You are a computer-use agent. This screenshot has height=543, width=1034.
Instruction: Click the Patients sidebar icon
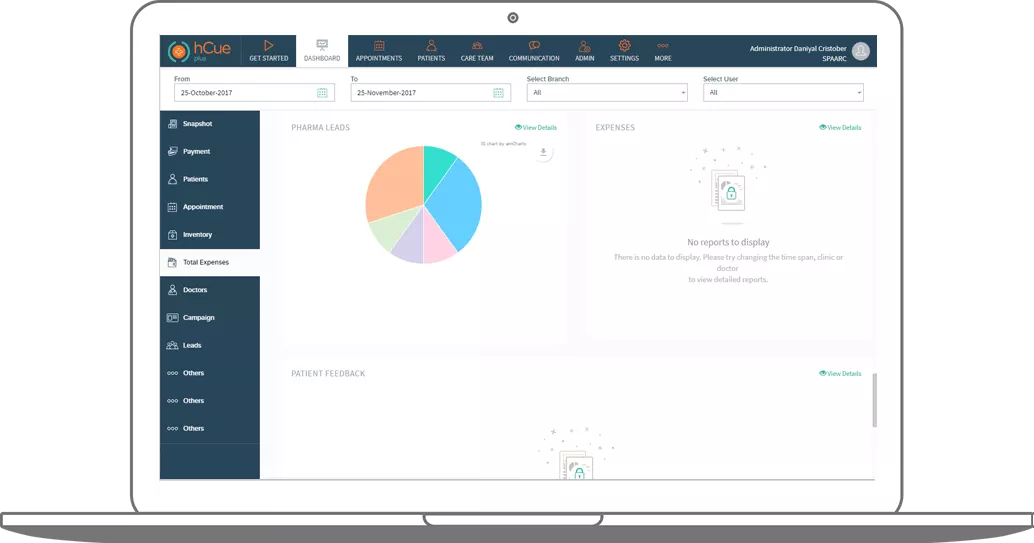(x=172, y=179)
